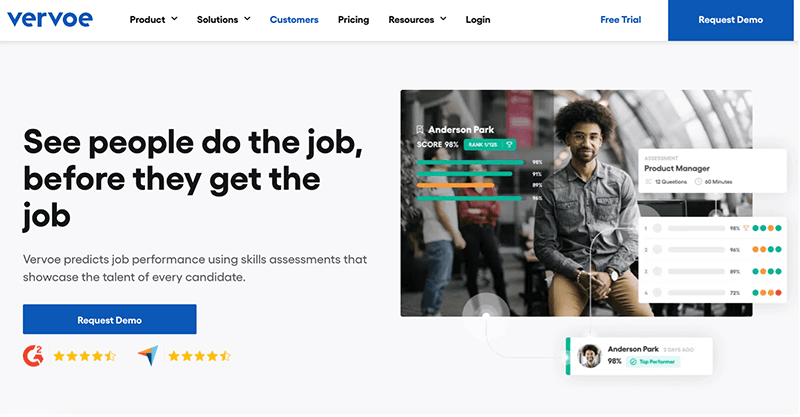Go to the Customers page
Viewport: 800px width, 417px height.
pos(294,20)
